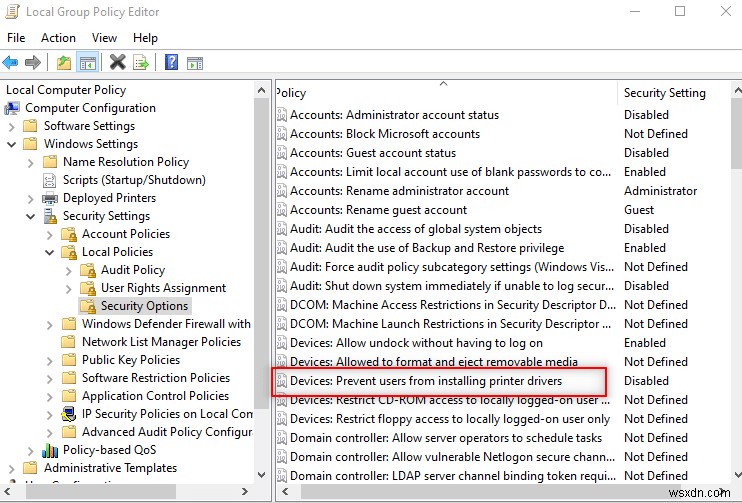The image size is (742, 503).
Task: Click the Export List toolbar icon
Action: (141, 62)
